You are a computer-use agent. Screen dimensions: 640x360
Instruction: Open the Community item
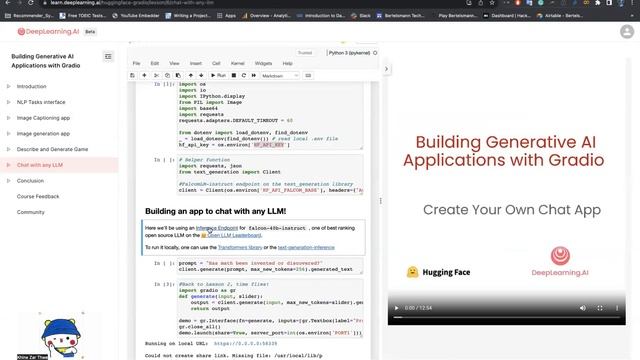(x=31, y=212)
